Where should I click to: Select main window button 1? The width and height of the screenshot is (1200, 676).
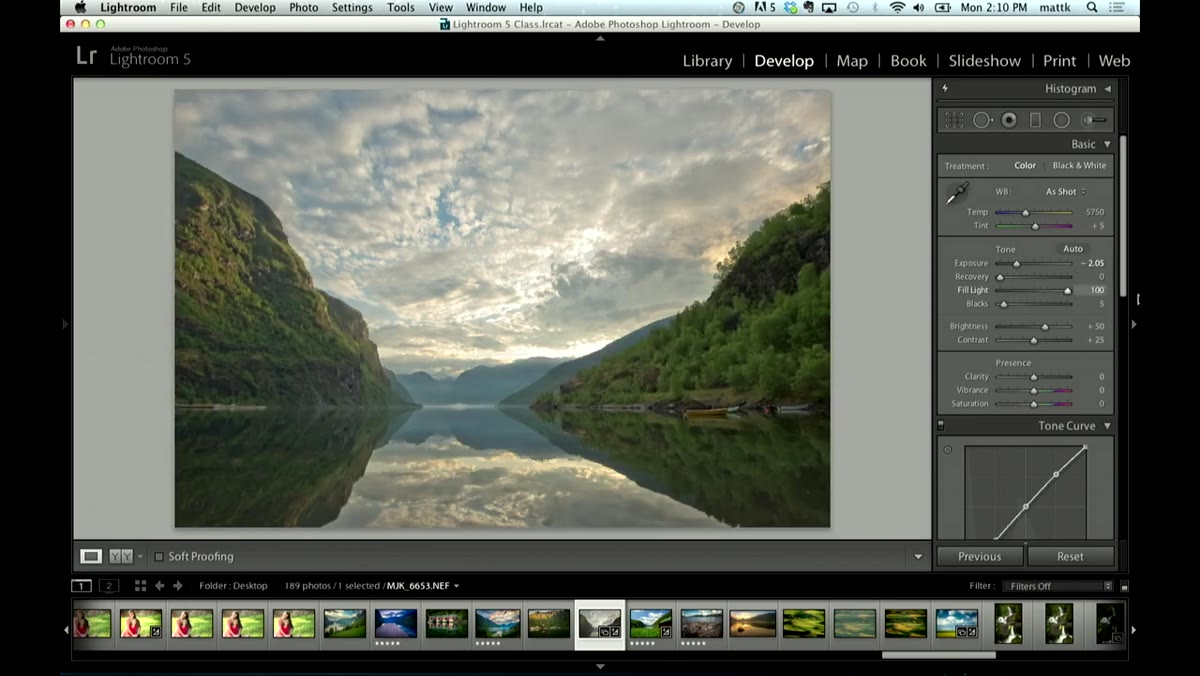(81, 586)
